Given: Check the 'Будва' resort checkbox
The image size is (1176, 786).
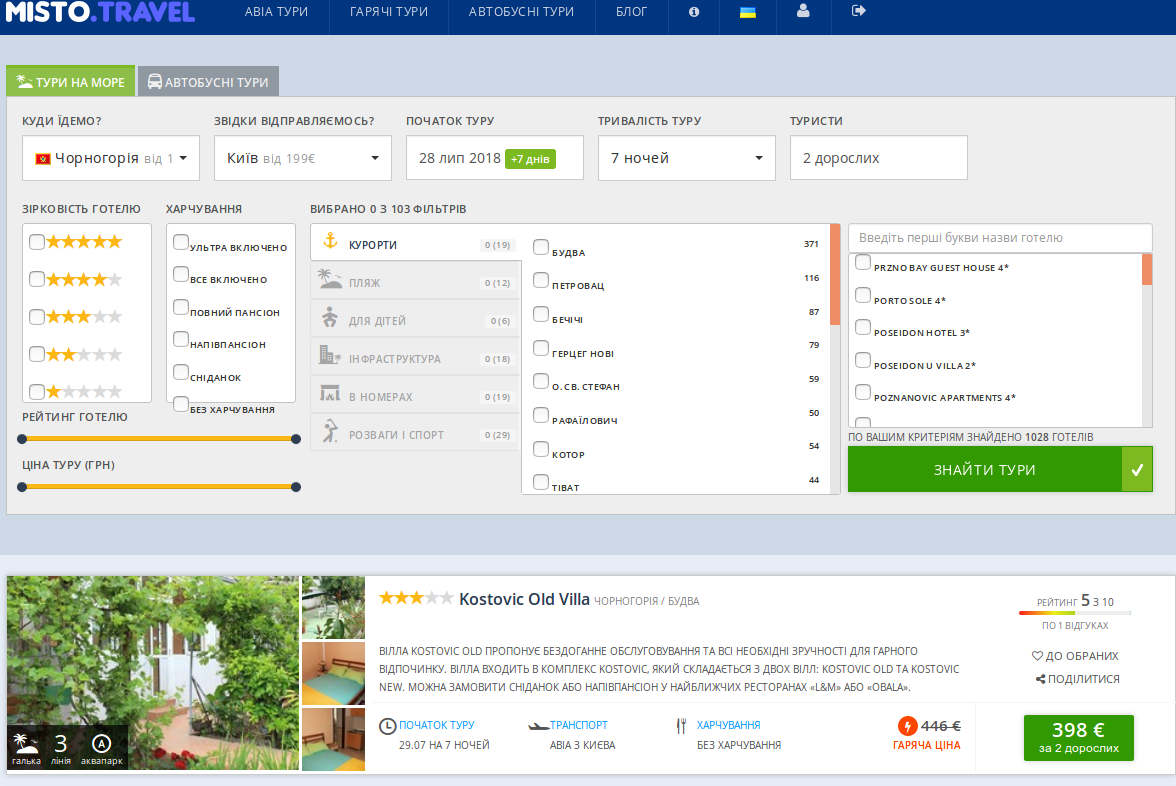Looking at the screenshot, I should (541, 247).
